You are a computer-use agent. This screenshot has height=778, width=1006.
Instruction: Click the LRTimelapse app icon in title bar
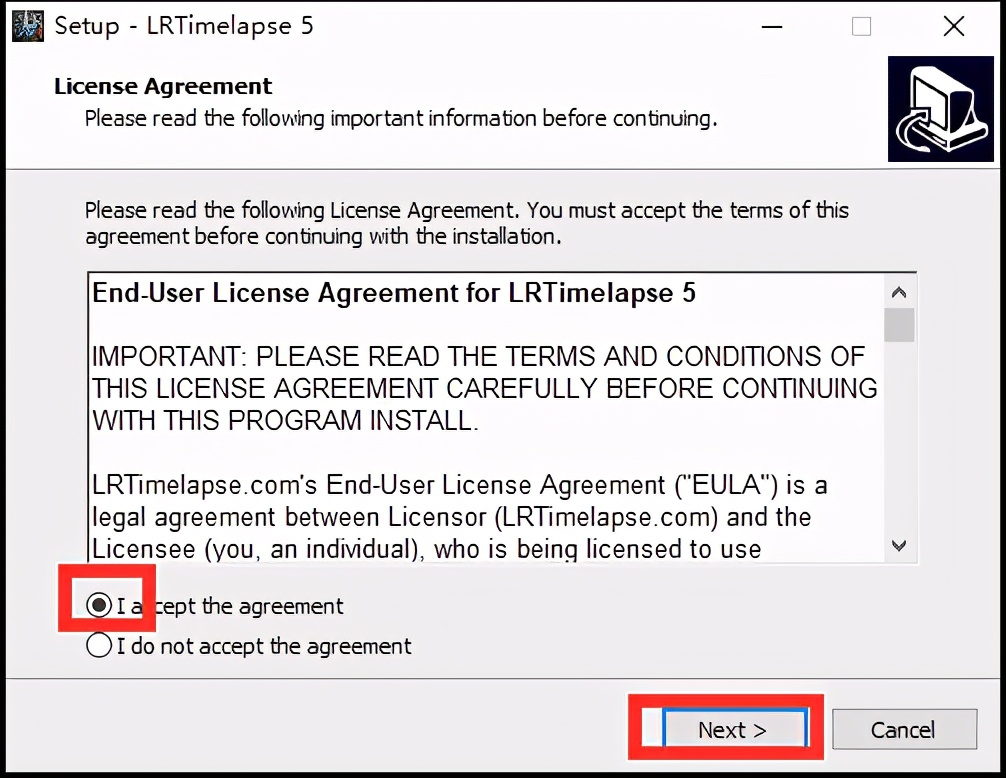point(28,26)
